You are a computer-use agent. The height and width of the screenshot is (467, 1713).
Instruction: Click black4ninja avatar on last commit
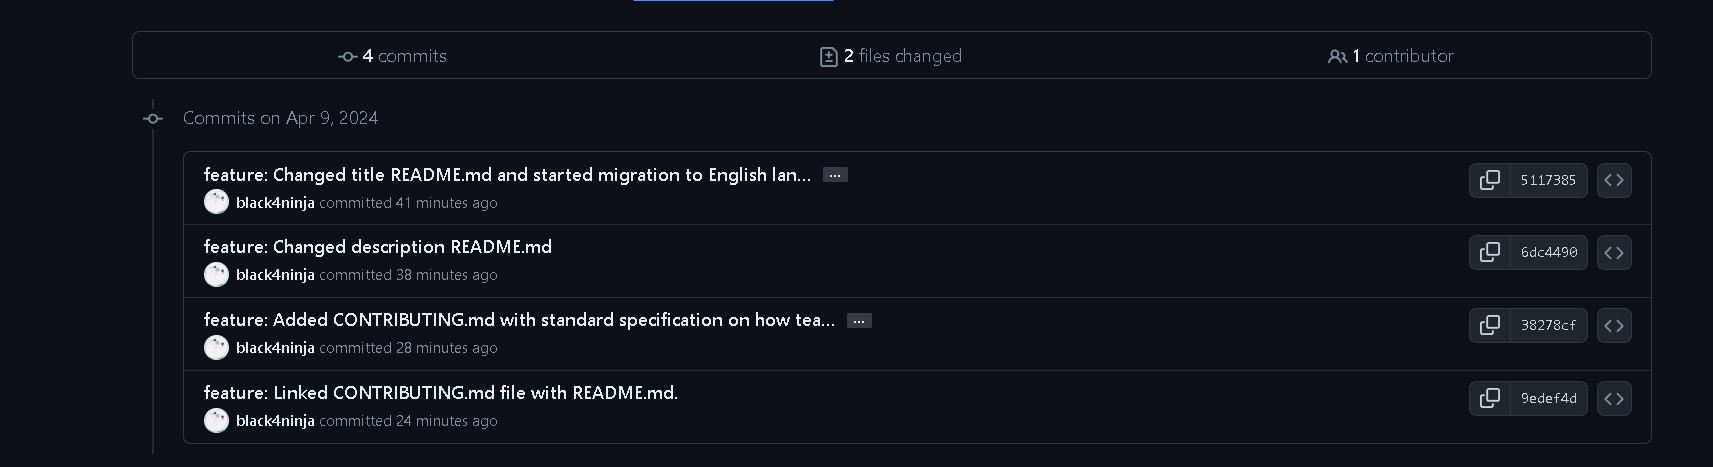click(216, 421)
